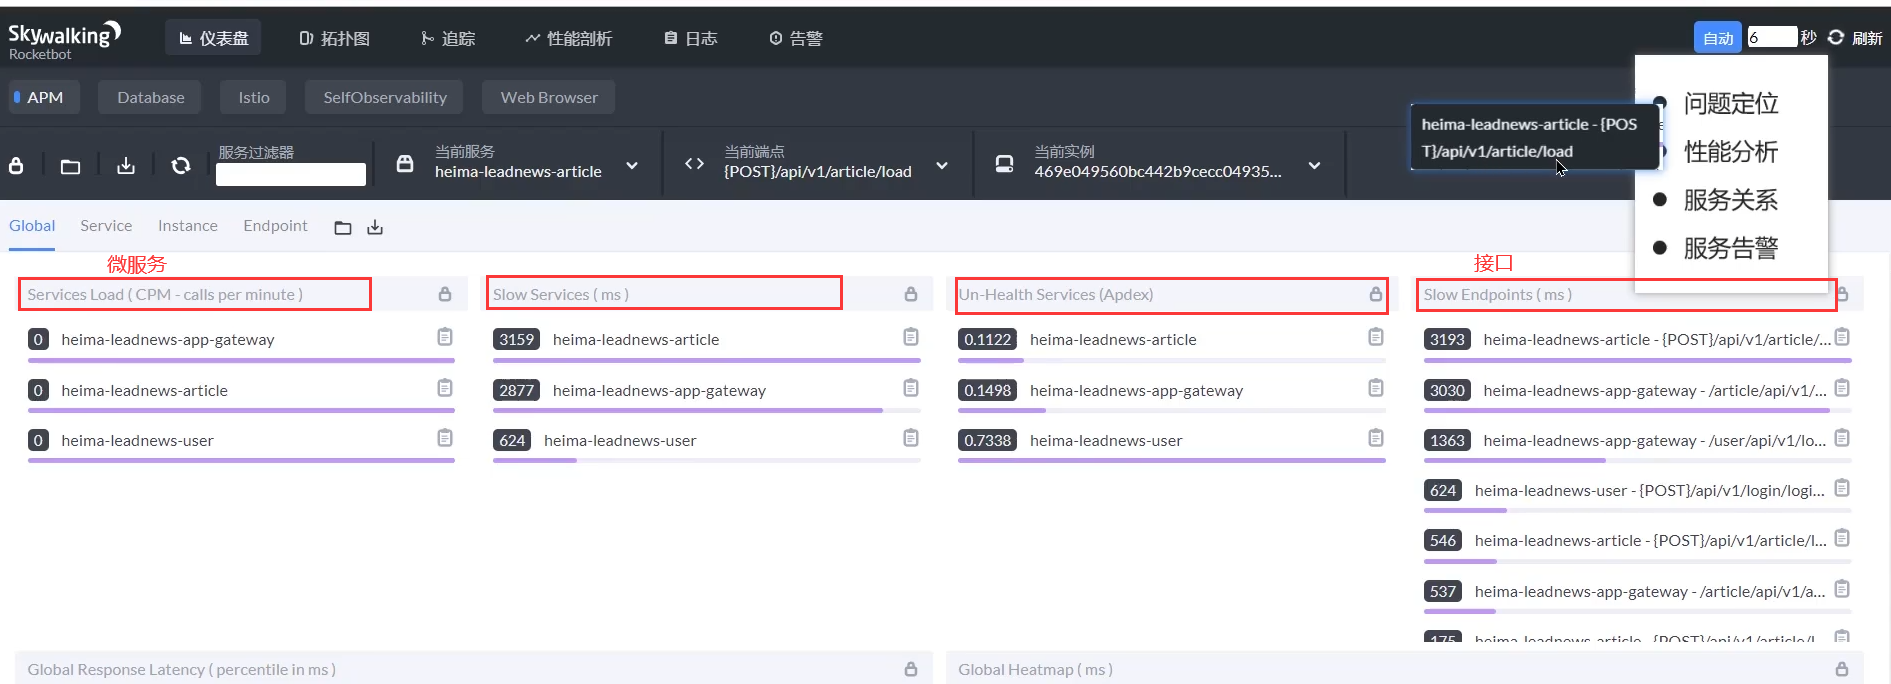Click the 服务告警 bullet item

[1730, 248]
